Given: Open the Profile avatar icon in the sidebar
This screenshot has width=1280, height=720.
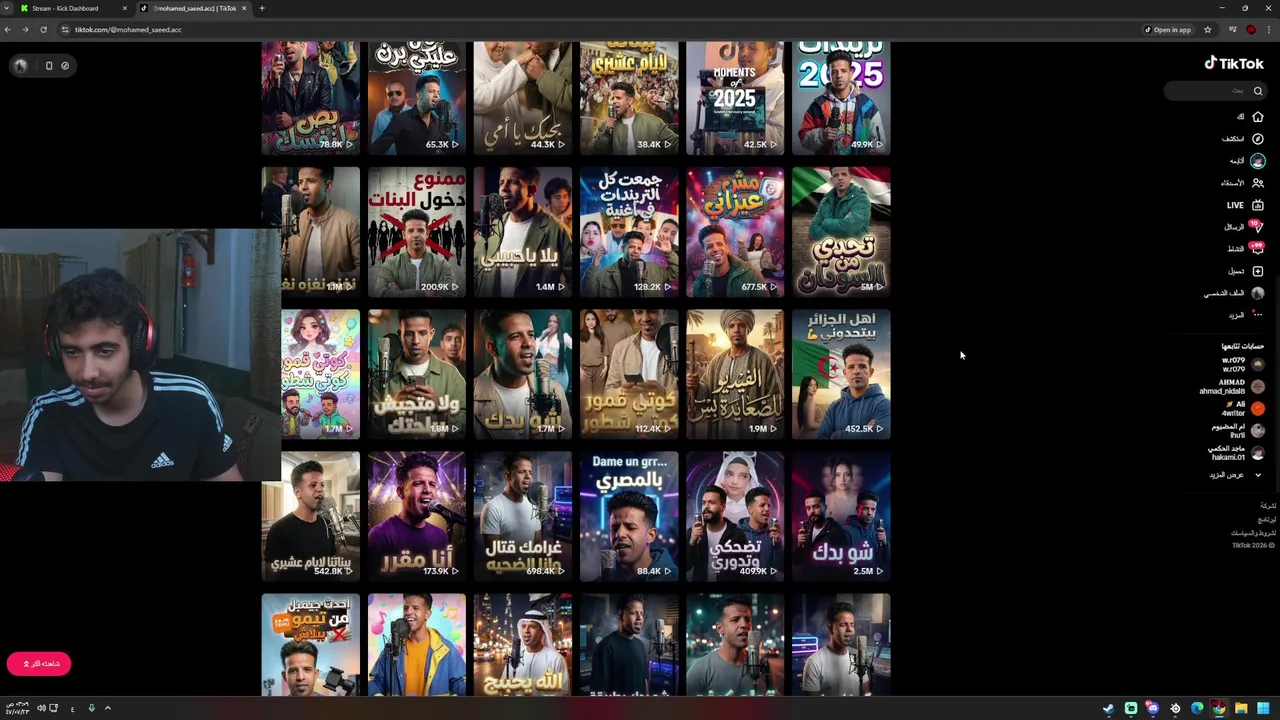Looking at the screenshot, I should point(1258,293).
